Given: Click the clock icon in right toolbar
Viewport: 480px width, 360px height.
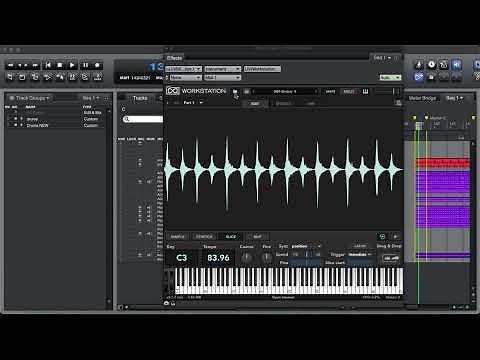Looking at the screenshot, I should (431, 65).
